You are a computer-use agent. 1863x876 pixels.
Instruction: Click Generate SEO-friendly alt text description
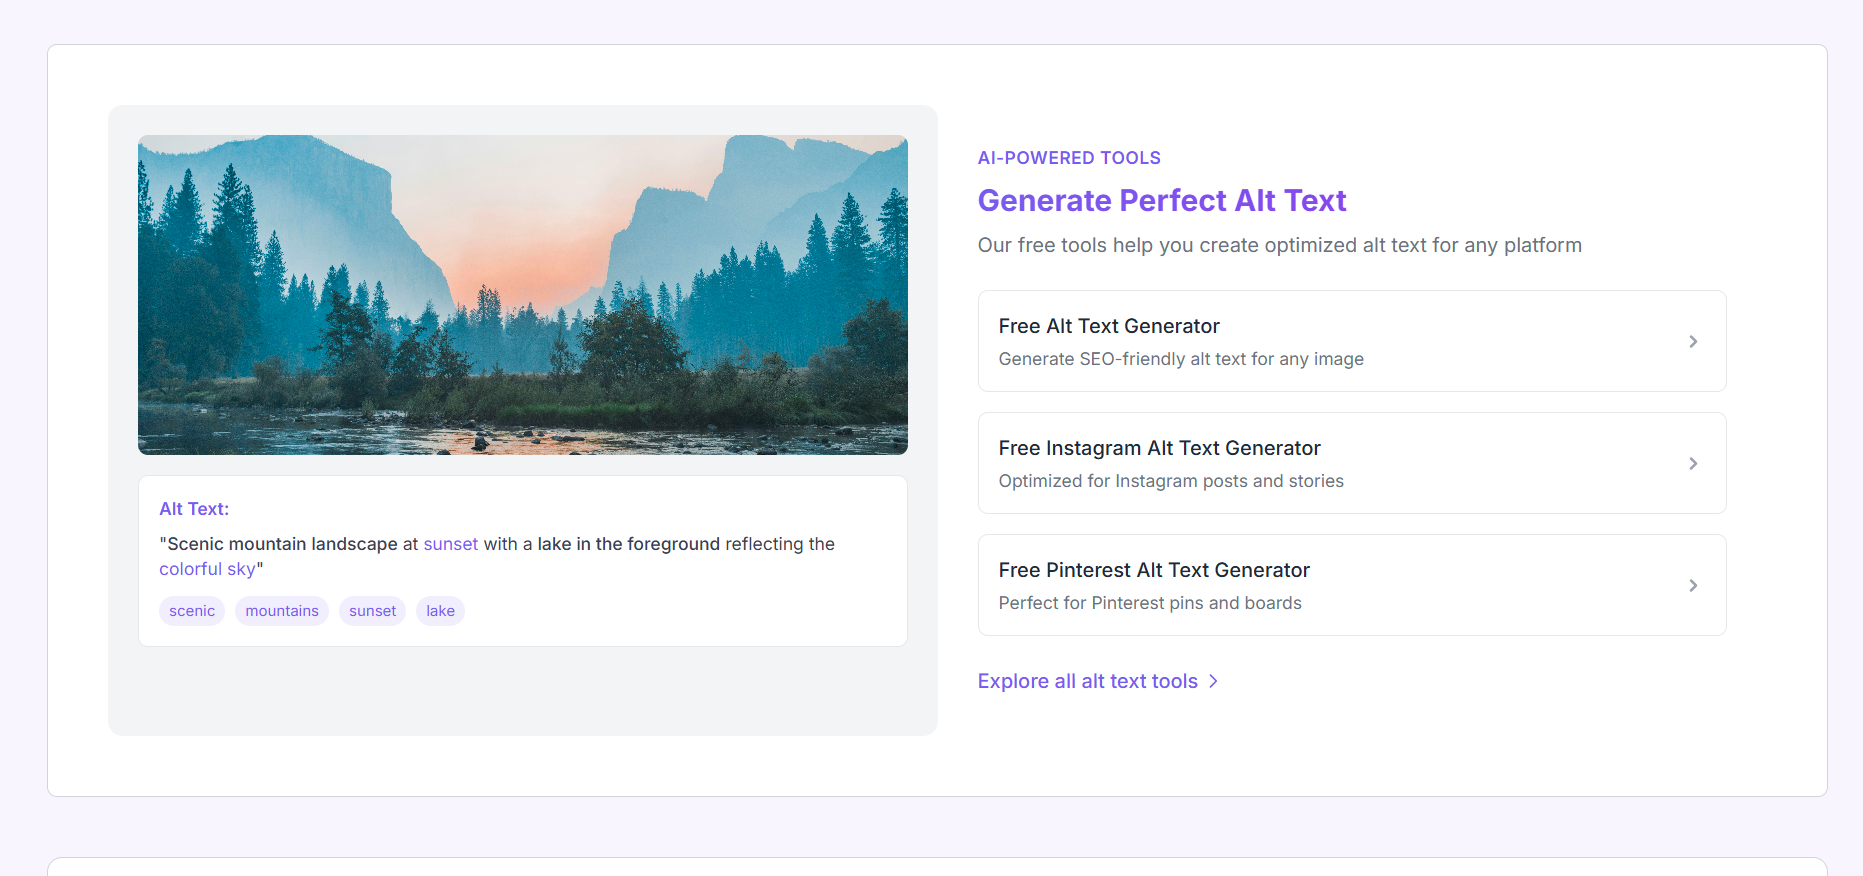pos(1181,359)
